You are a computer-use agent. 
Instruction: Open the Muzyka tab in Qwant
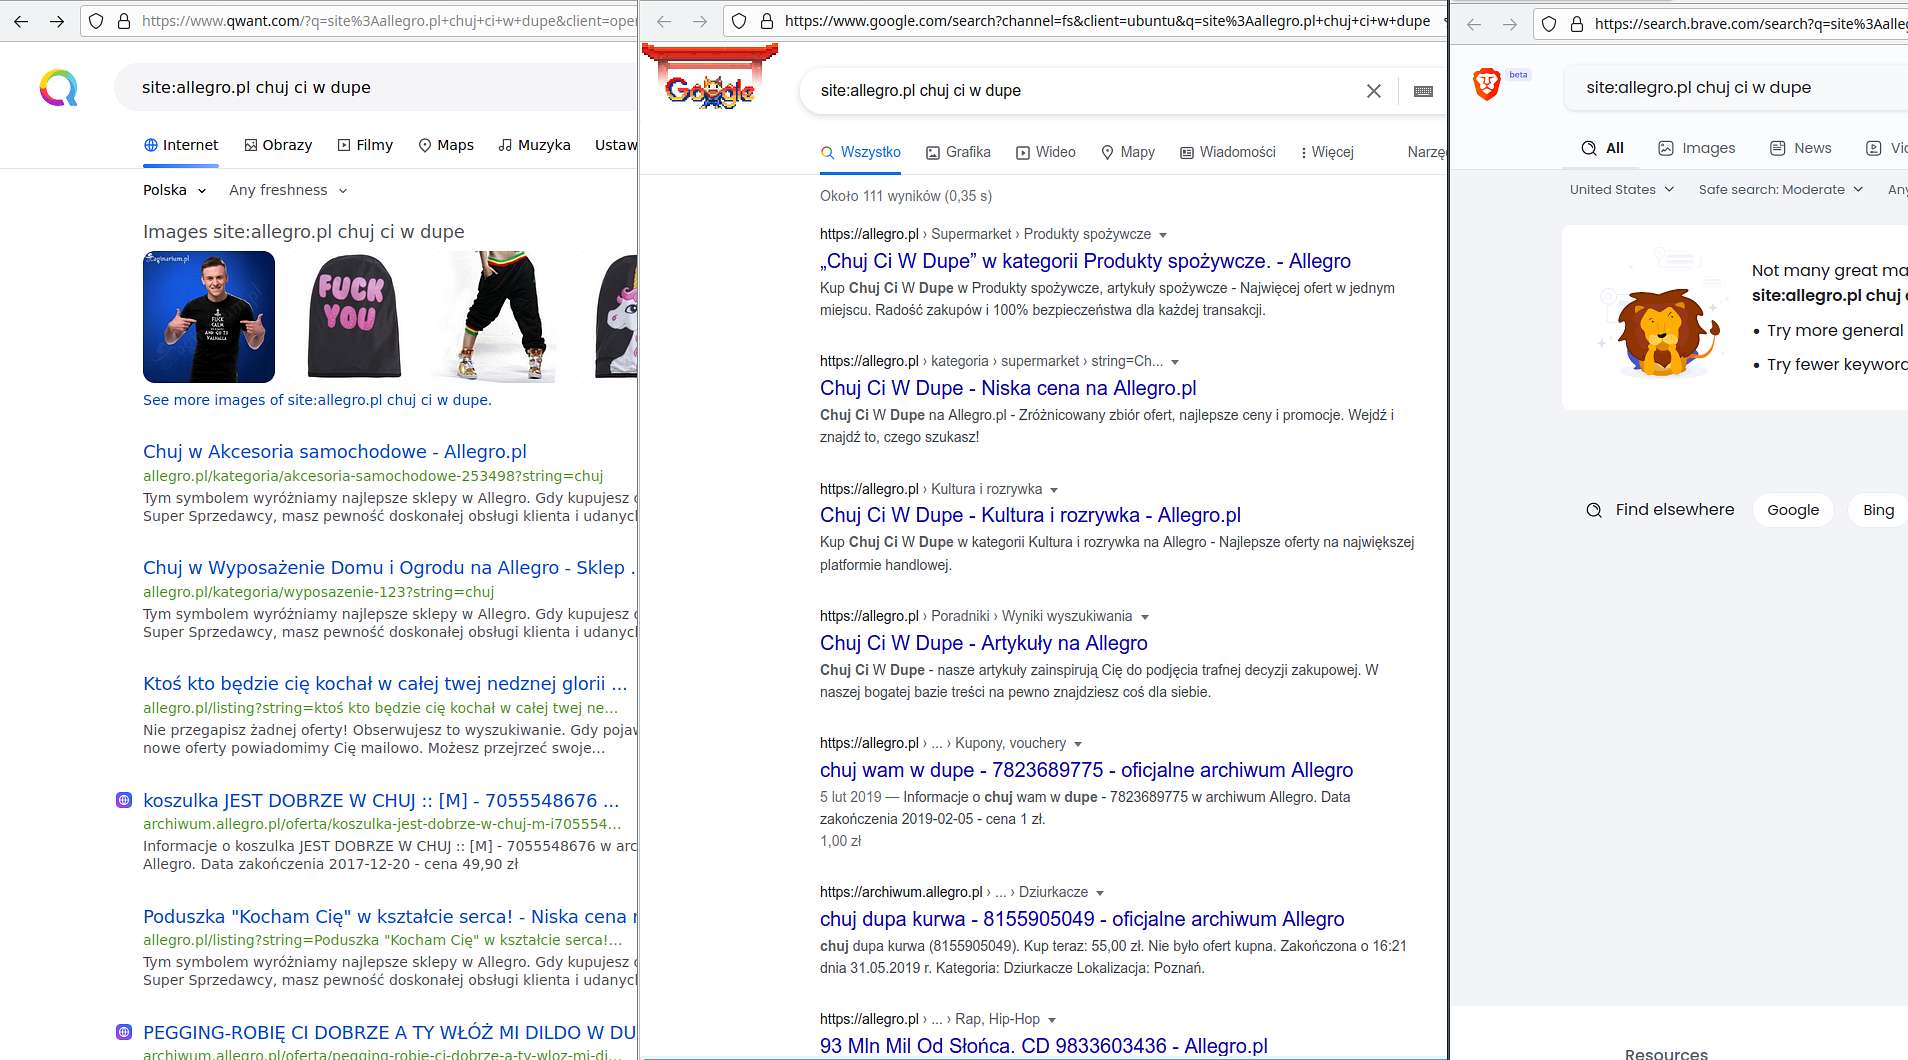[535, 145]
